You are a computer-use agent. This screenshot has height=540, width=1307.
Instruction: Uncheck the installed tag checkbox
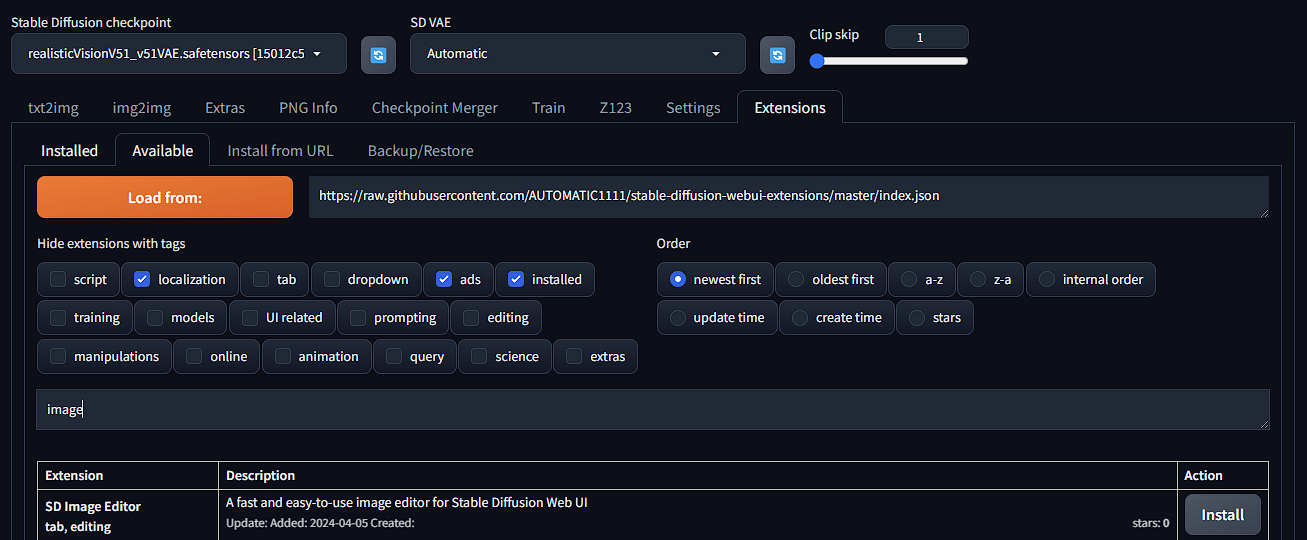516,279
